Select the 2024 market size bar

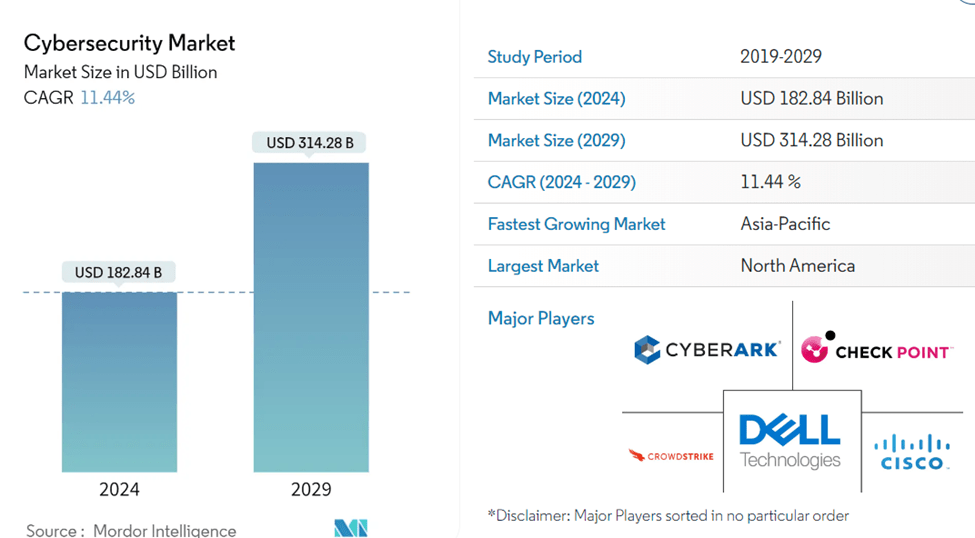click(119, 381)
